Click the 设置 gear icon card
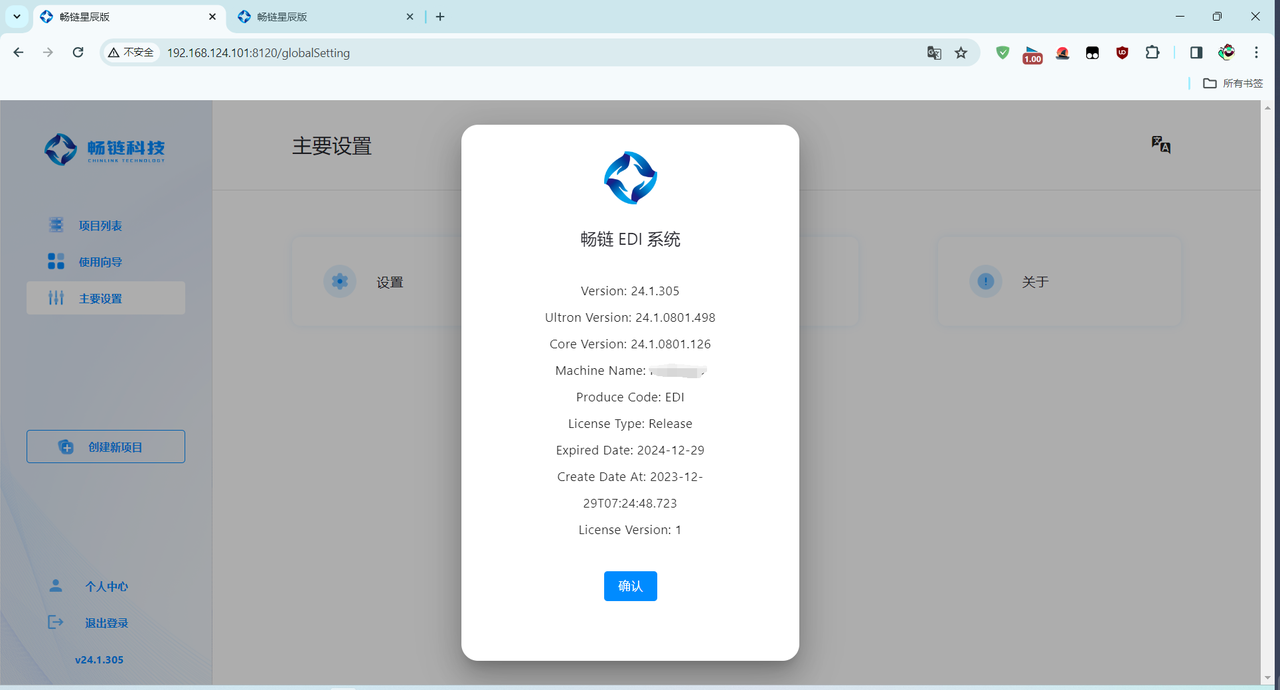The height and width of the screenshot is (690, 1280). pyautogui.click(x=340, y=282)
